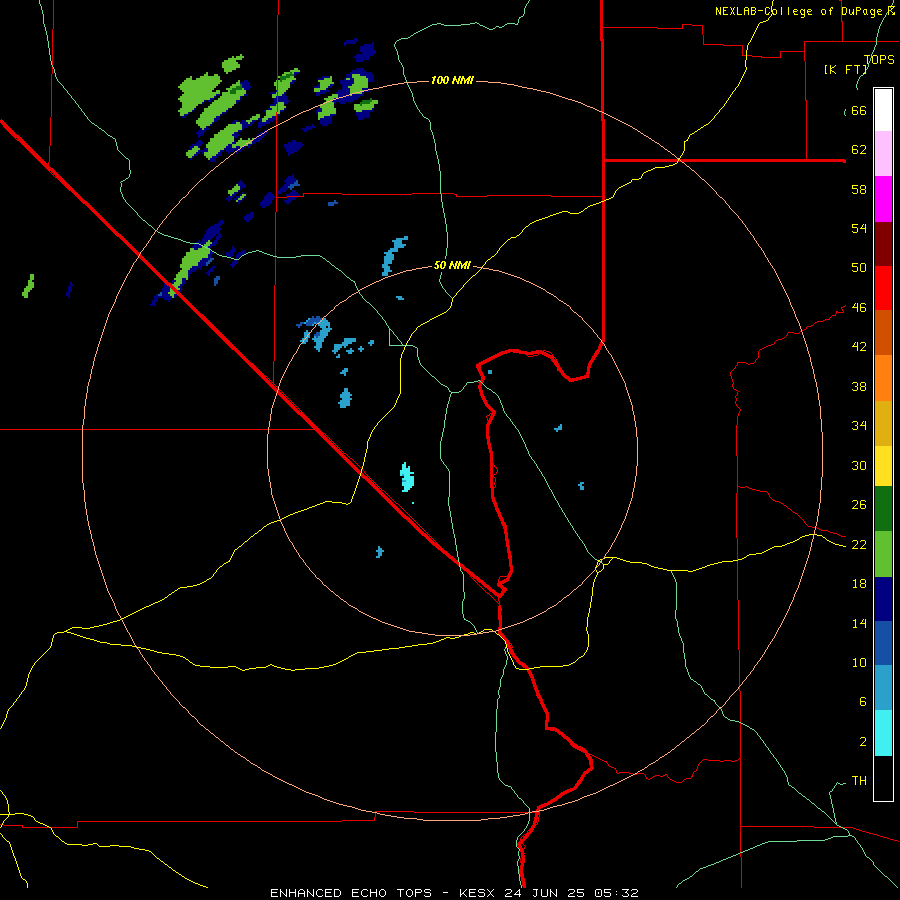Click the 'ENHANCED ECHO TOPS' product caption
The height and width of the screenshot is (900, 900).
click(351, 893)
